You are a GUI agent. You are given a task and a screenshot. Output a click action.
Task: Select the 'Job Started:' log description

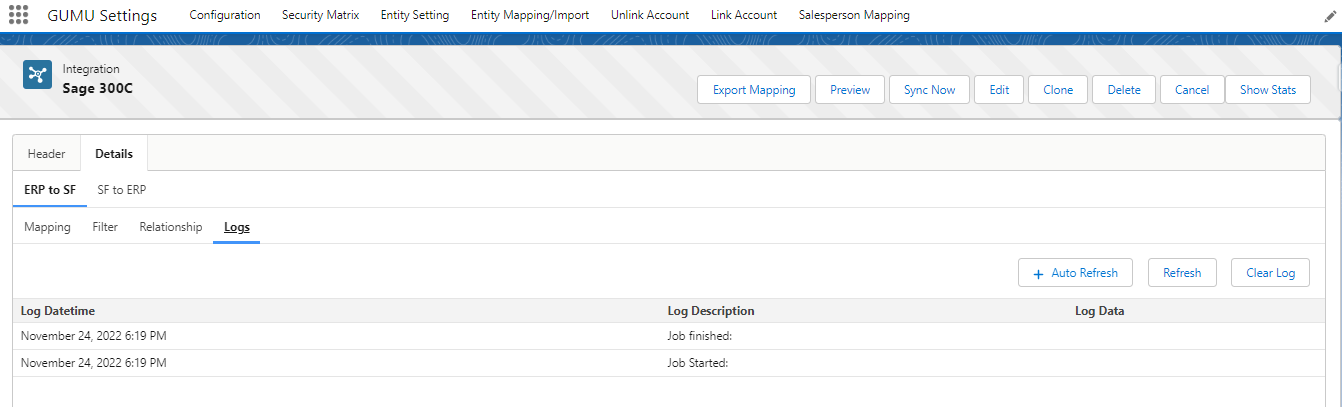point(698,363)
